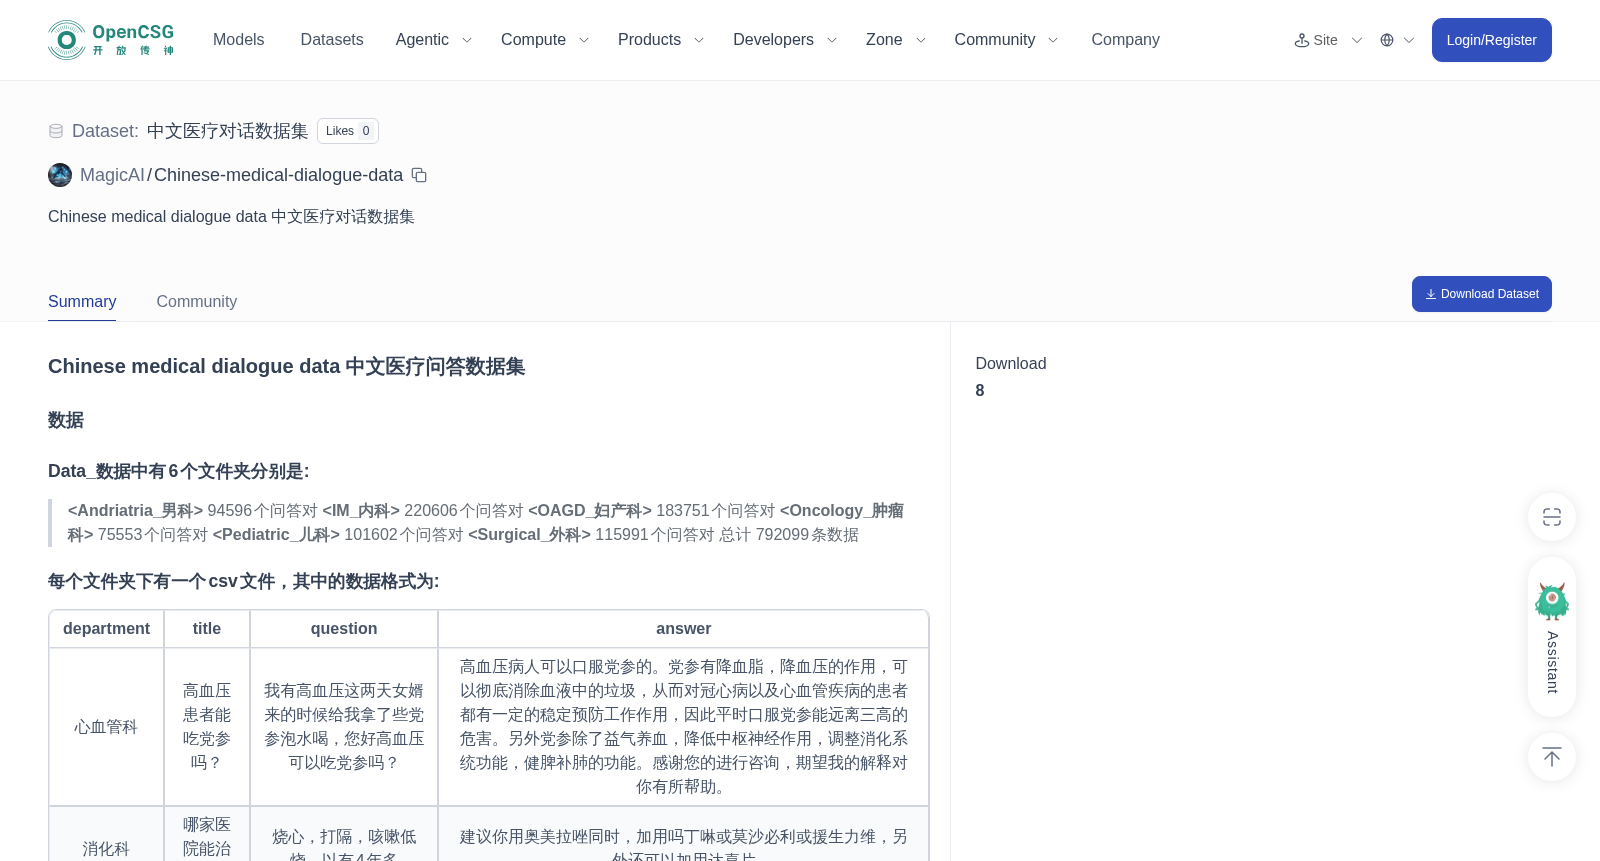Open the language dropdown chevron

click(1409, 40)
